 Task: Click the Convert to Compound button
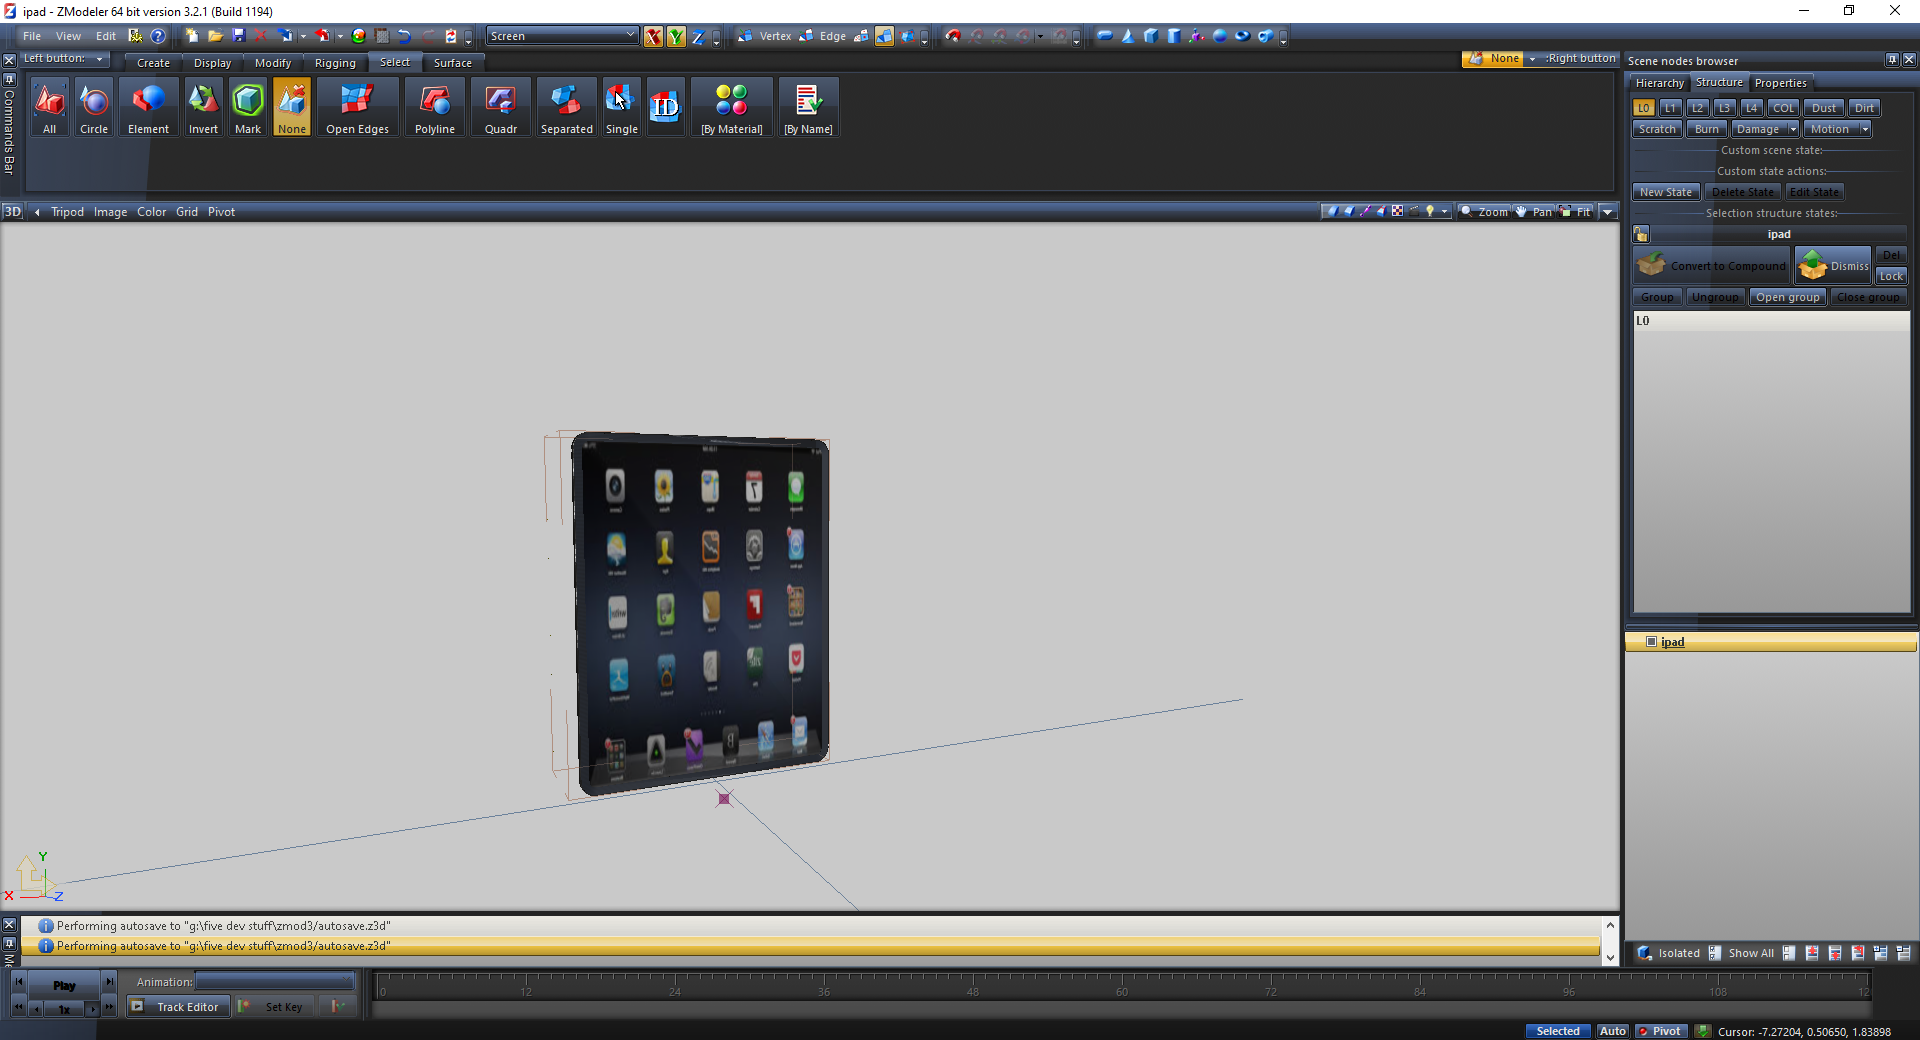click(x=1712, y=266)
